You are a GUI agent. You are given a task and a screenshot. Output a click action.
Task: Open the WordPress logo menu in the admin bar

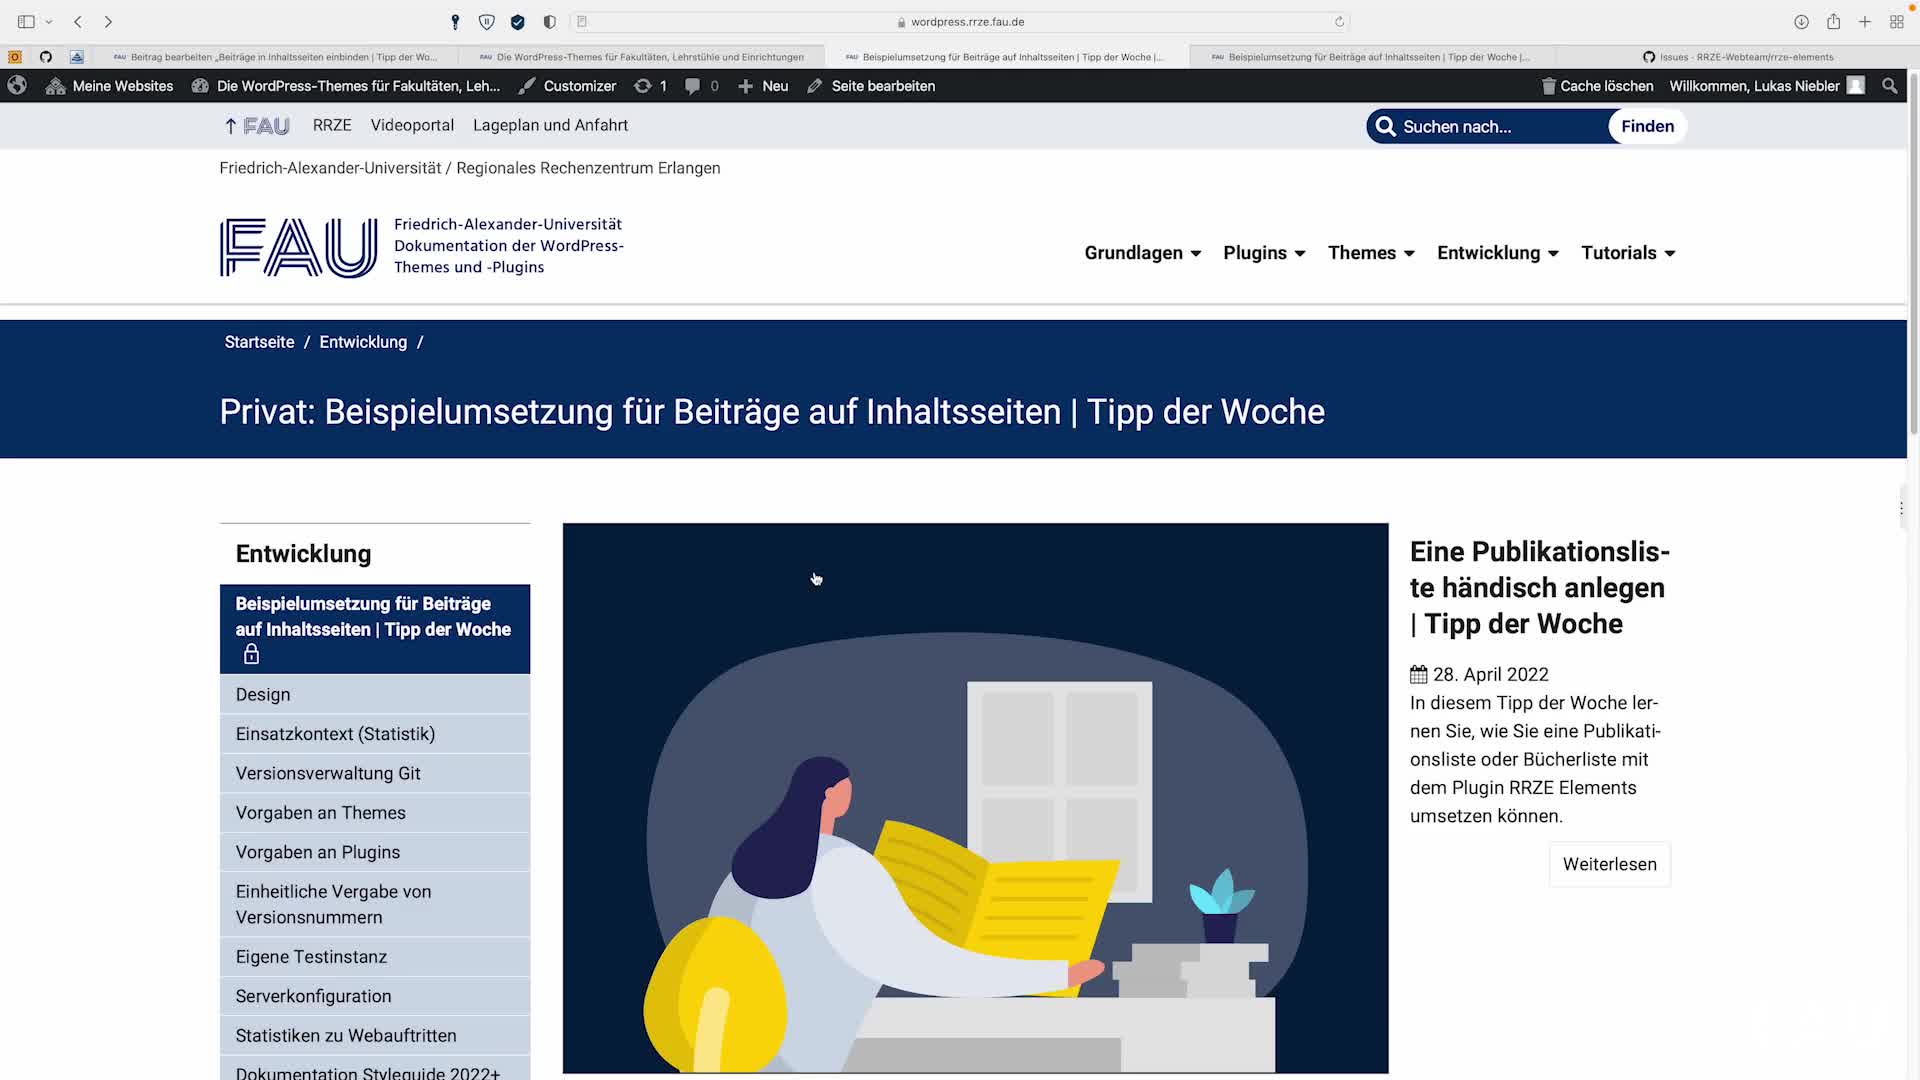17,86
